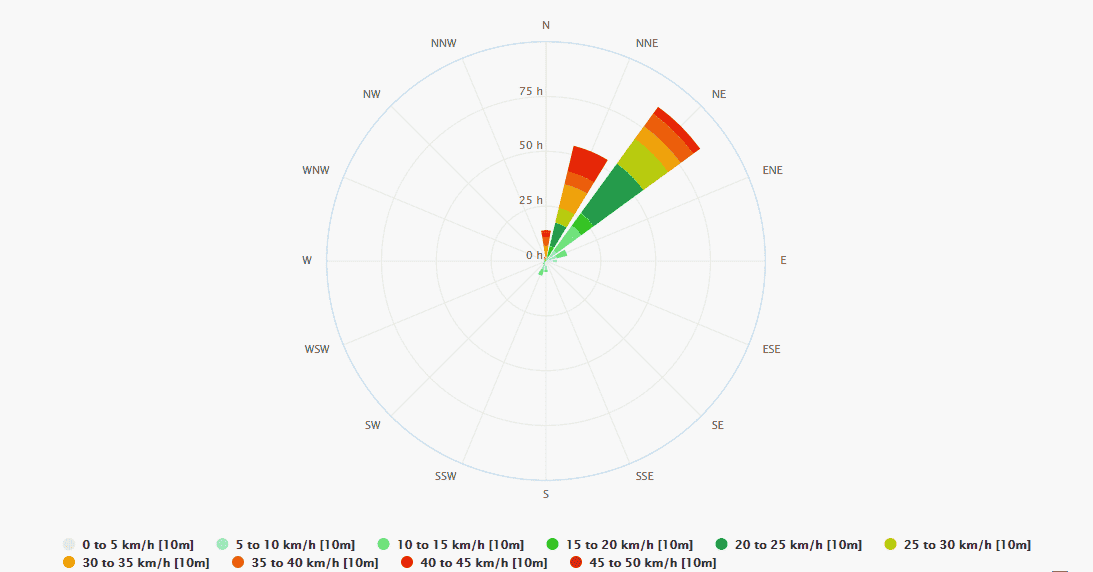
Task: Click the N direction label at top
Action: click(x=546, y=24)
